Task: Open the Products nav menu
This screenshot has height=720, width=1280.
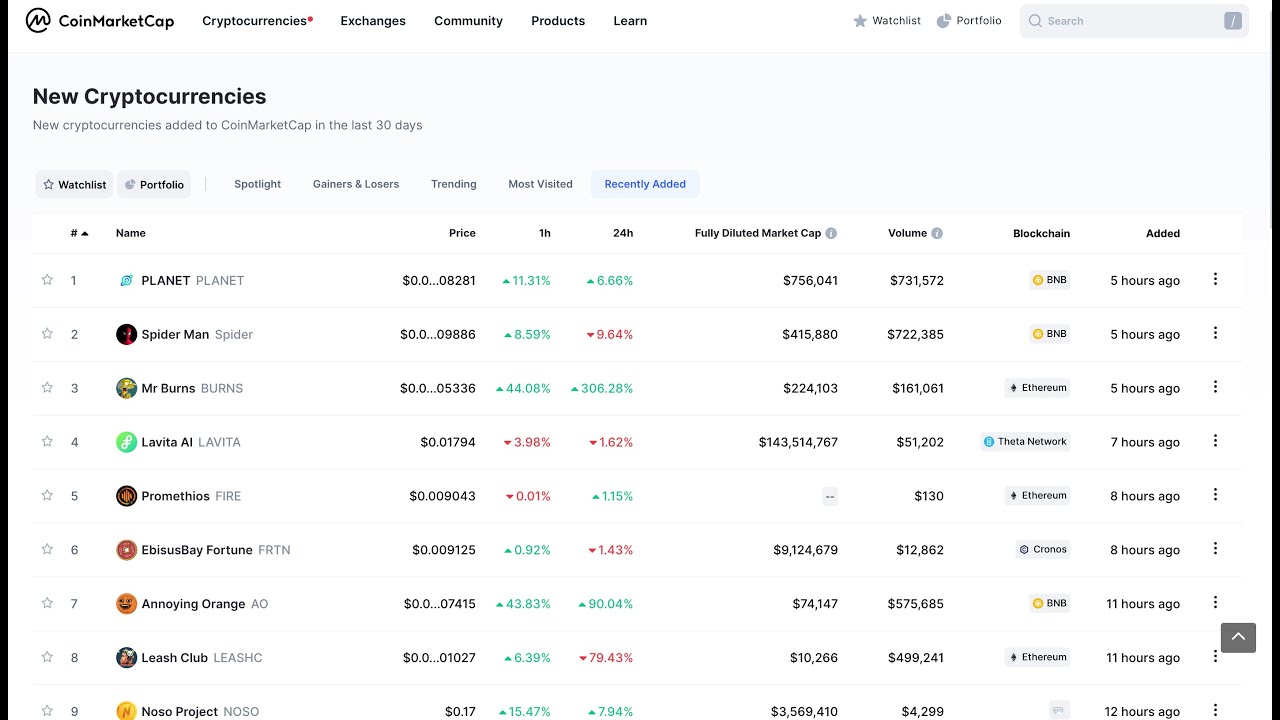Action: [x=558, y=21]
